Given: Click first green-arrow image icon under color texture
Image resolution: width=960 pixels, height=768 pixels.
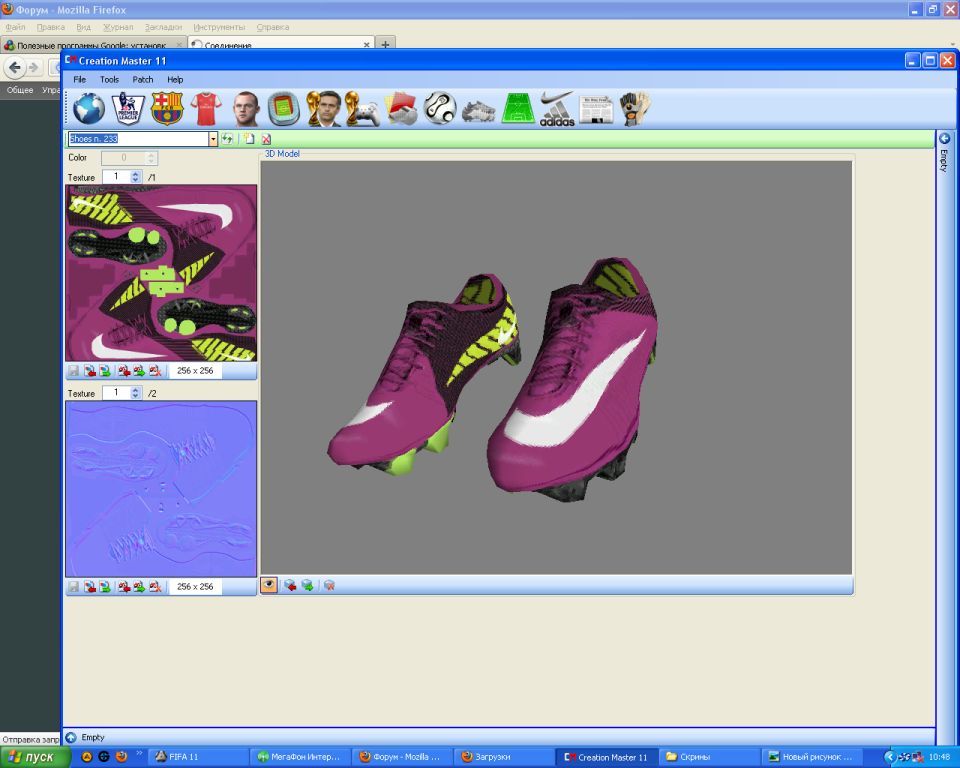Looking at the screenshot, I should [105, 371].
